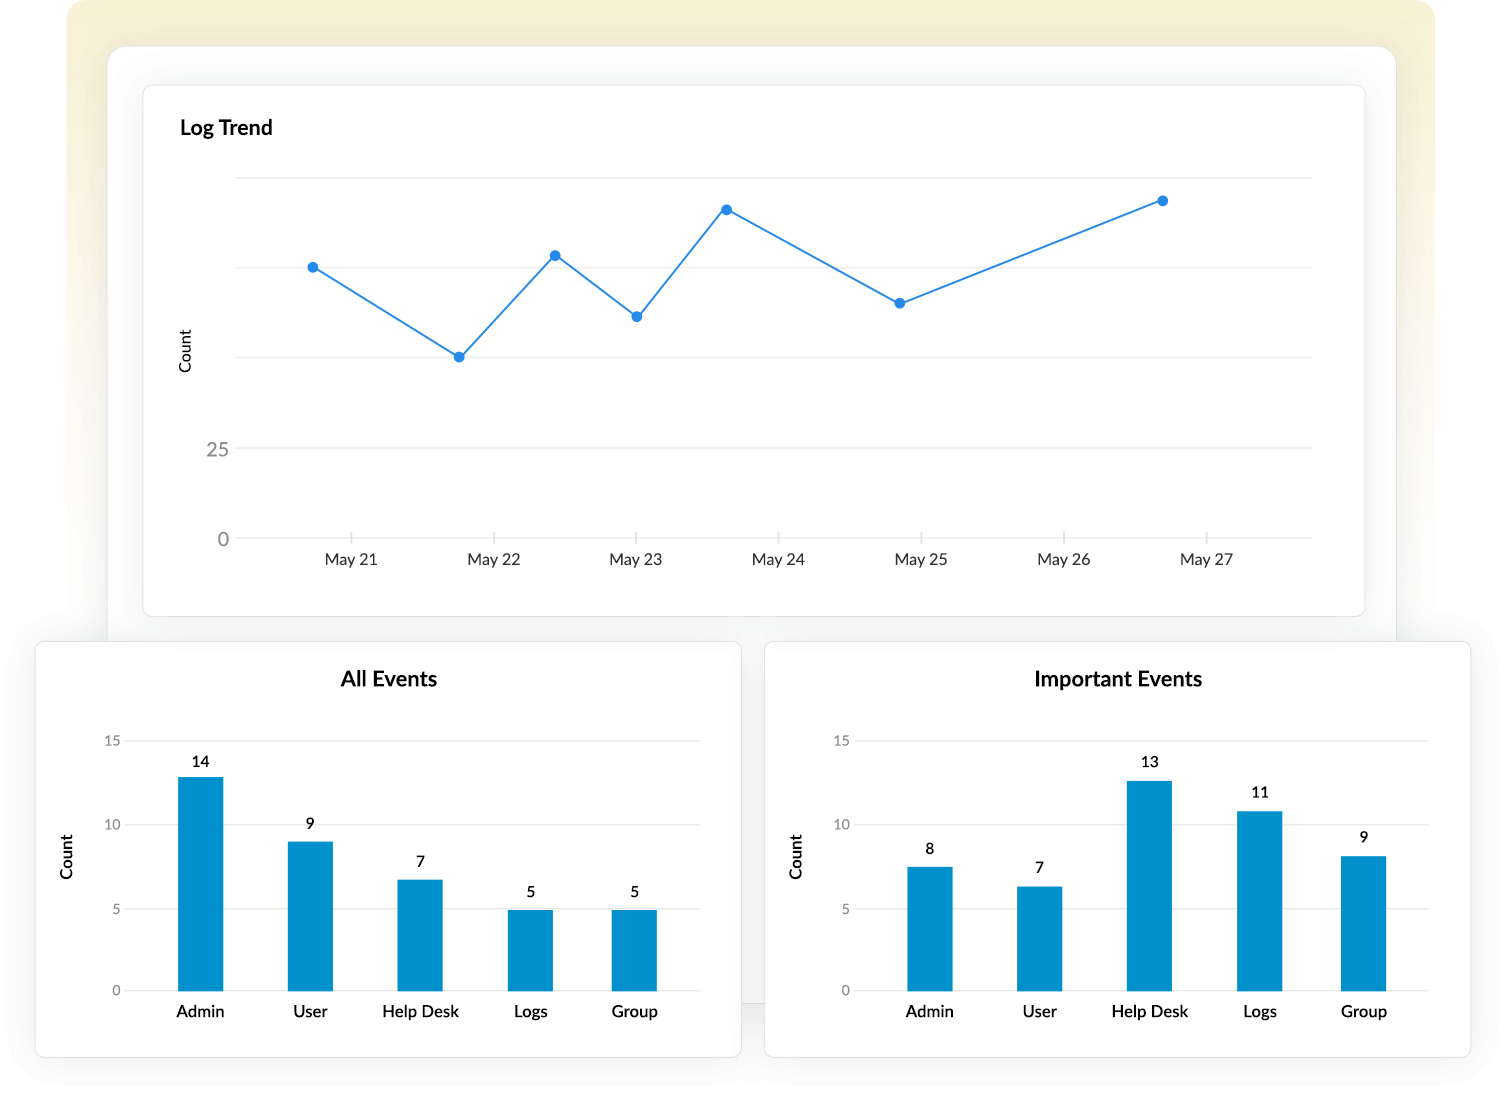Click the Help Desk bar in Important Events
This screenshot has height=1093, width=1506.
[1149, 884]
